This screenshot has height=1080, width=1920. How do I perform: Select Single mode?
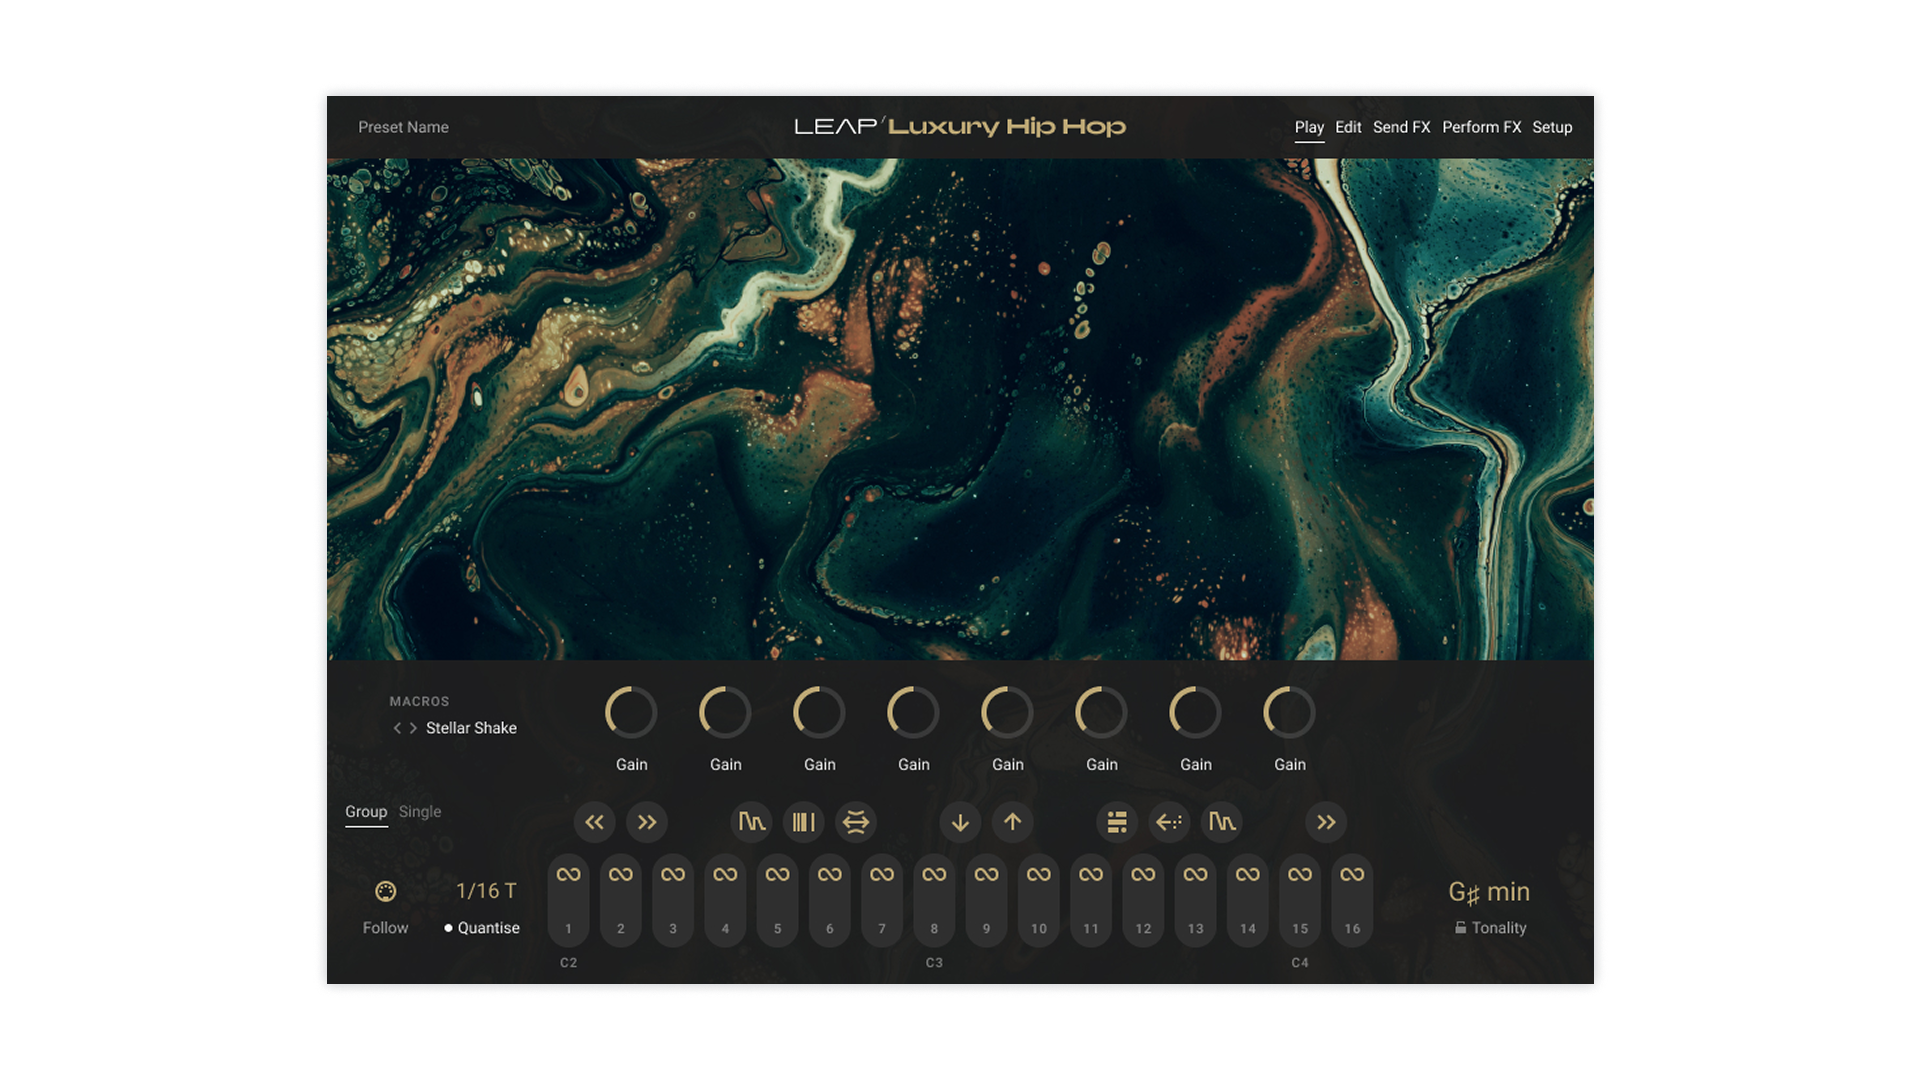coord(419,812)
